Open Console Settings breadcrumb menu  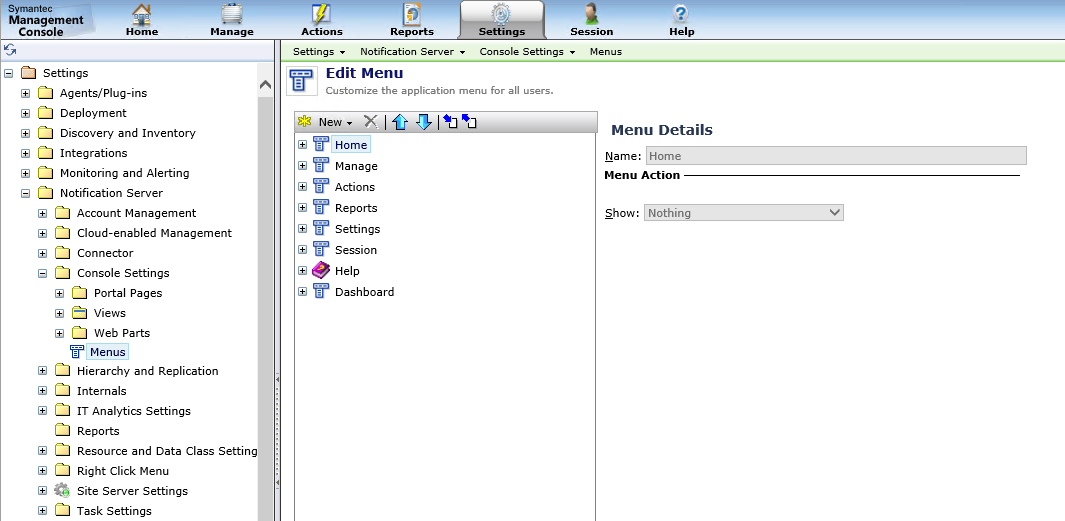click(527, 51)
